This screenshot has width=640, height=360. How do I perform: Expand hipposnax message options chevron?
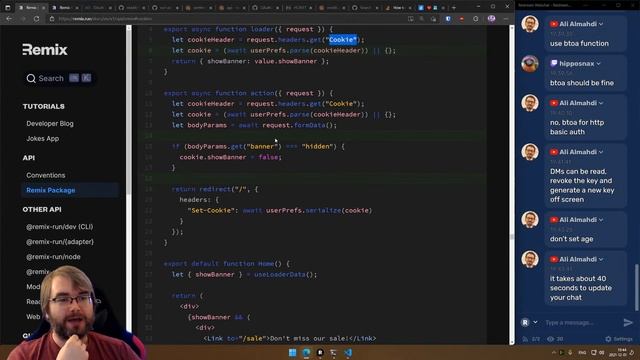(x=598, y=64)
